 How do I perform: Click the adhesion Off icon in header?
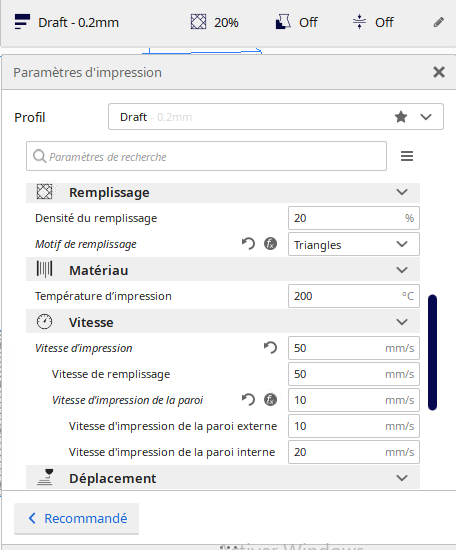coord(359,22)
